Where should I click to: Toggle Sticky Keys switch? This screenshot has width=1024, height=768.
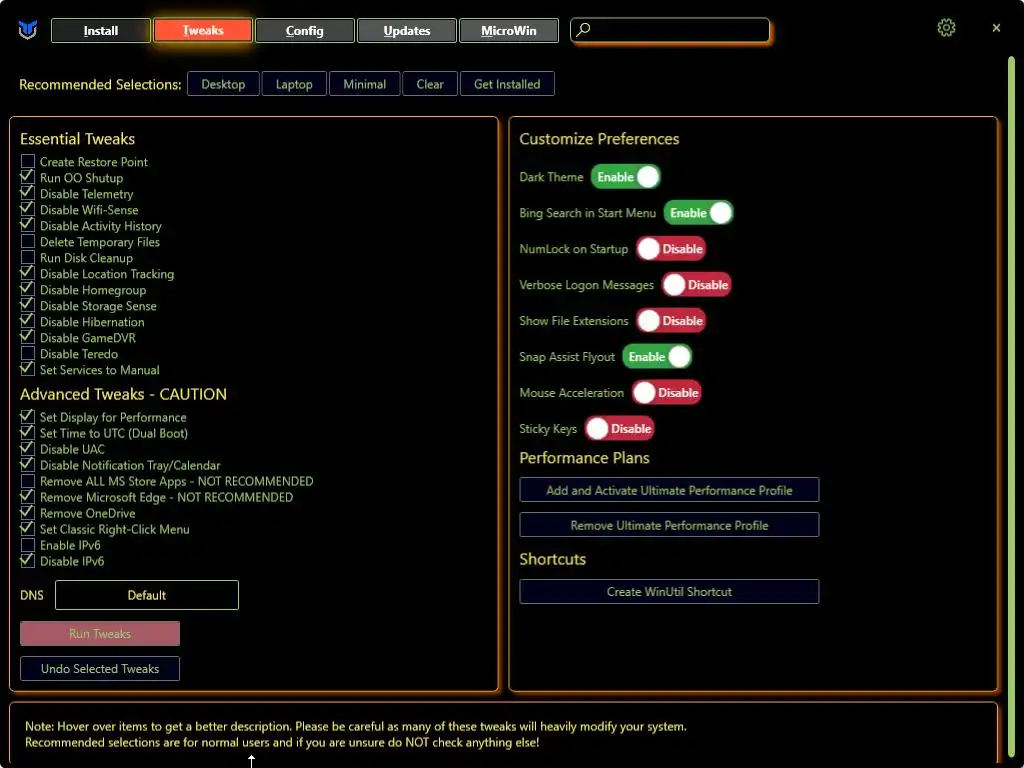point(620,428)
